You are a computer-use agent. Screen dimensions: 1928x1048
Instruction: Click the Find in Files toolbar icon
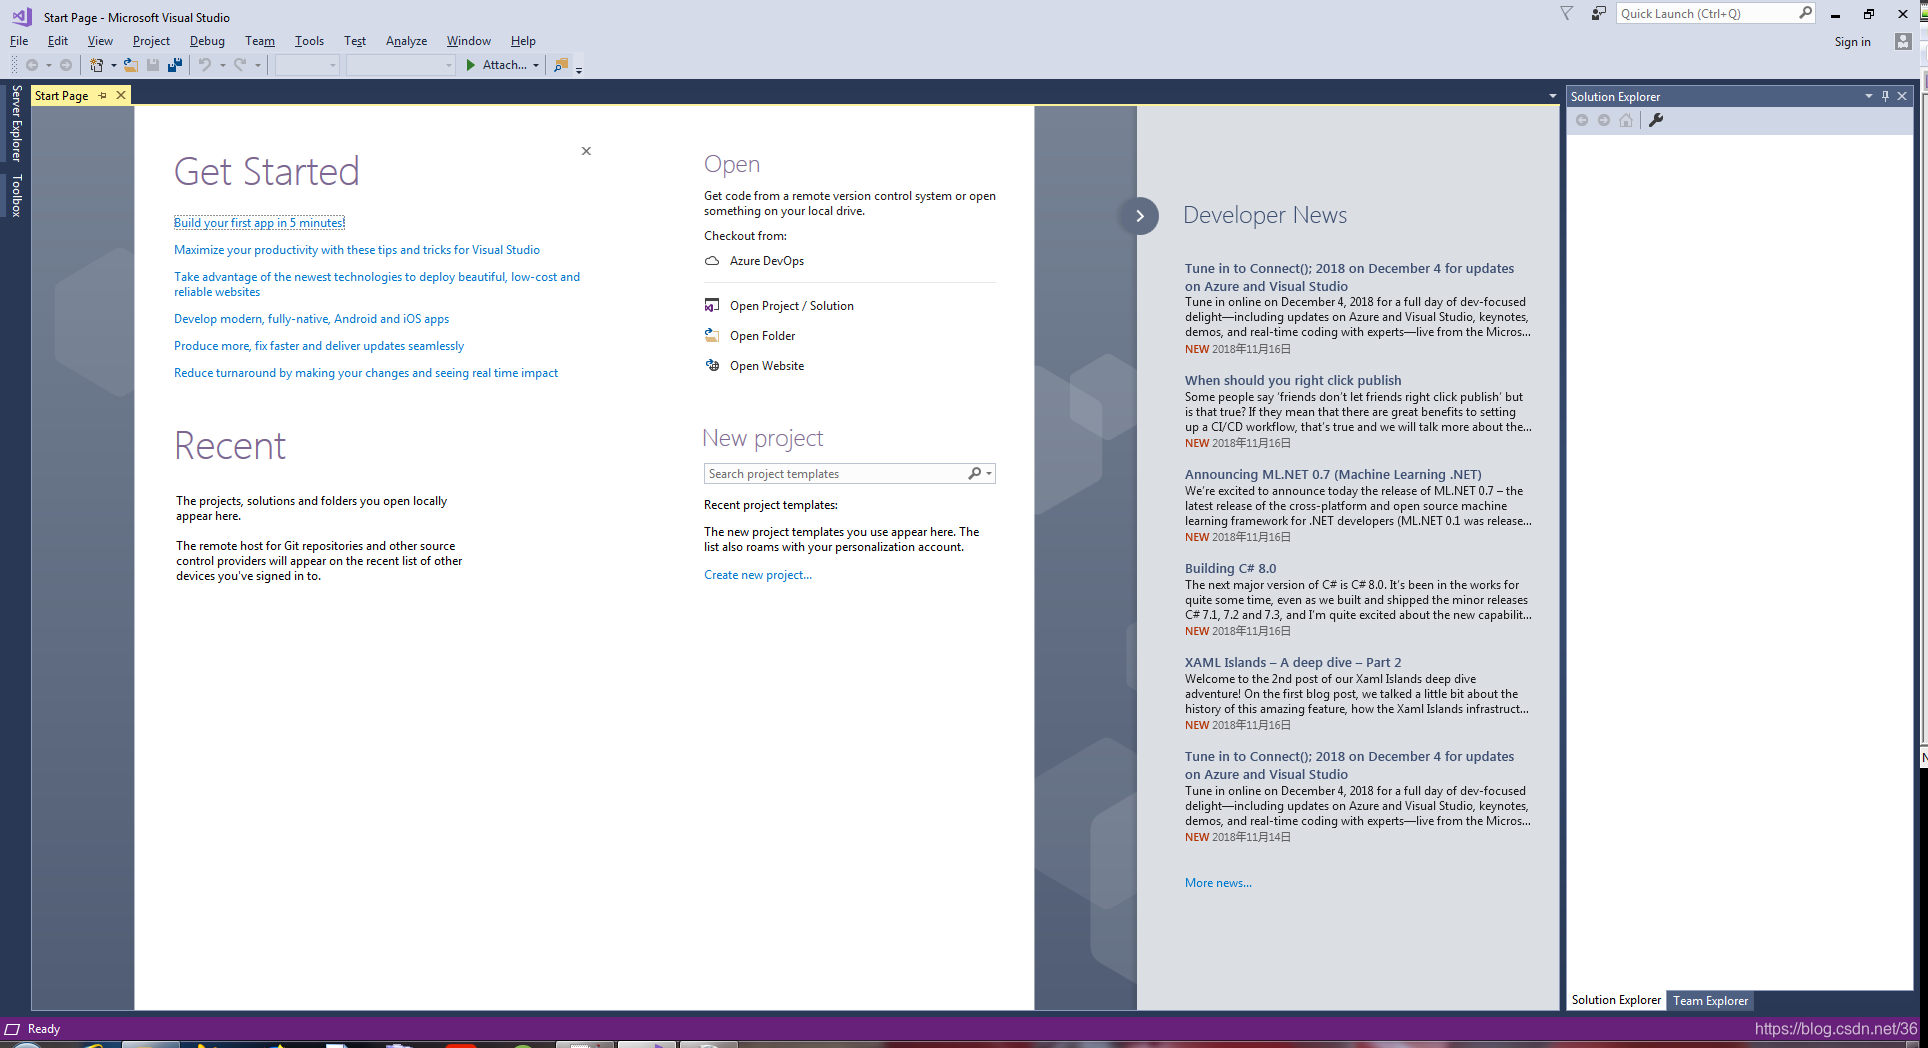[561, 65]
